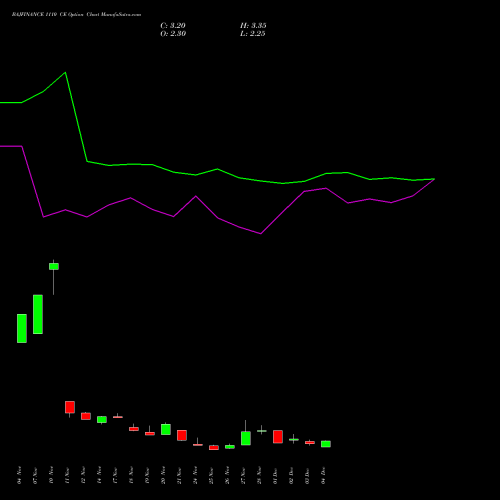Click the 25 Nov date label

[x=211, y=475]
